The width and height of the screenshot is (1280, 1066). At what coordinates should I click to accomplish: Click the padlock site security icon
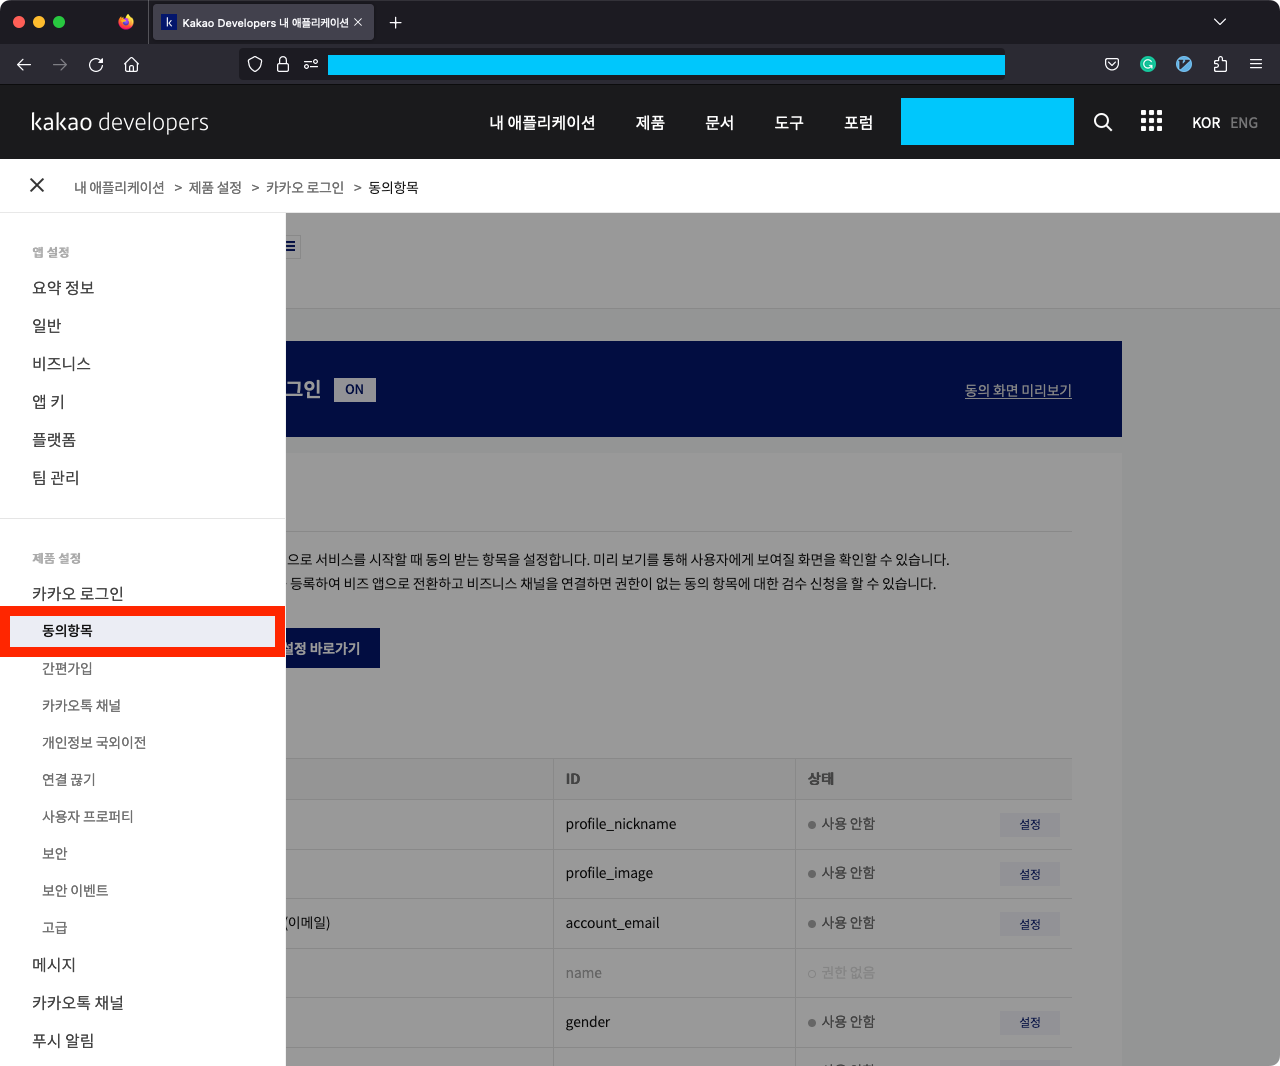(283, 64)
